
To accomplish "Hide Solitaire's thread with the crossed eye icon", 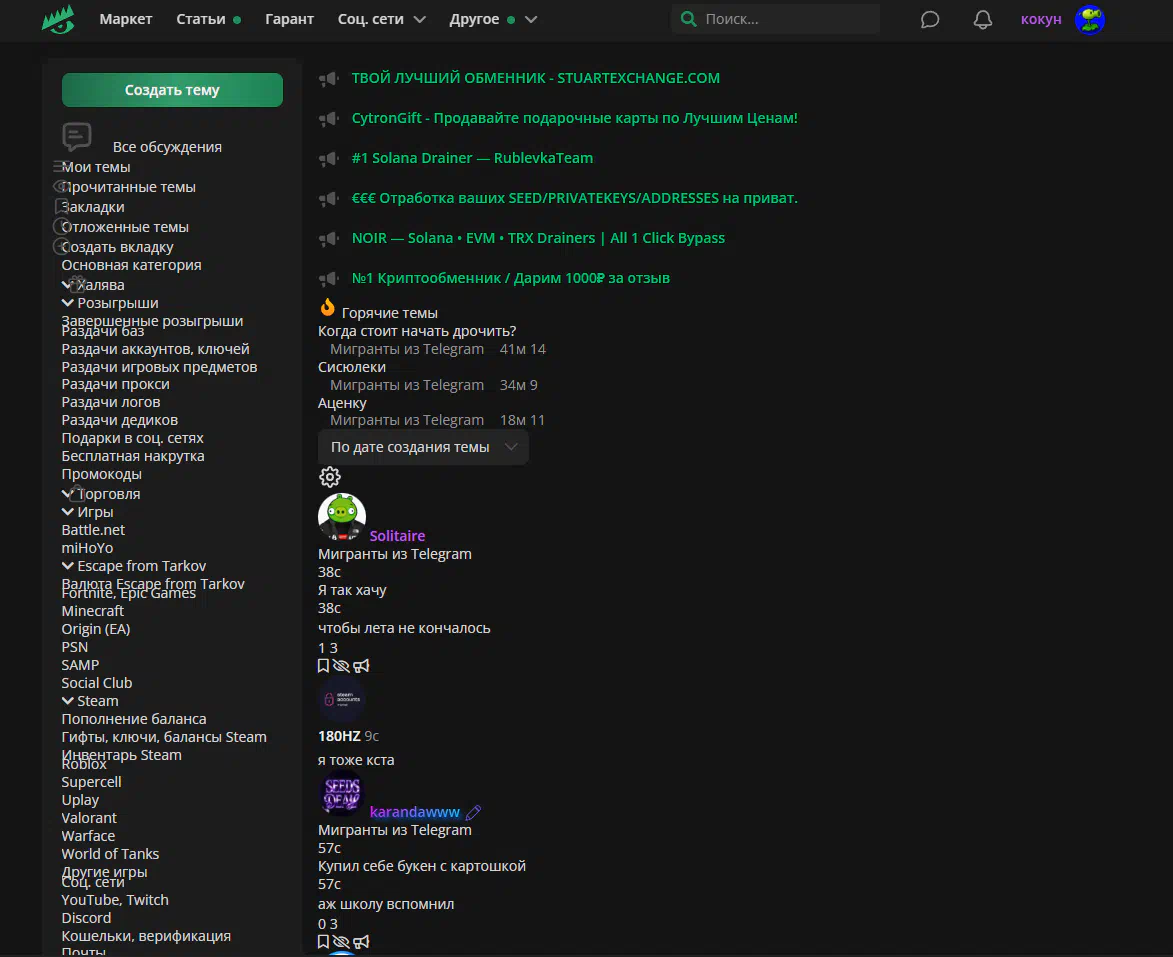I will point(341,666).
